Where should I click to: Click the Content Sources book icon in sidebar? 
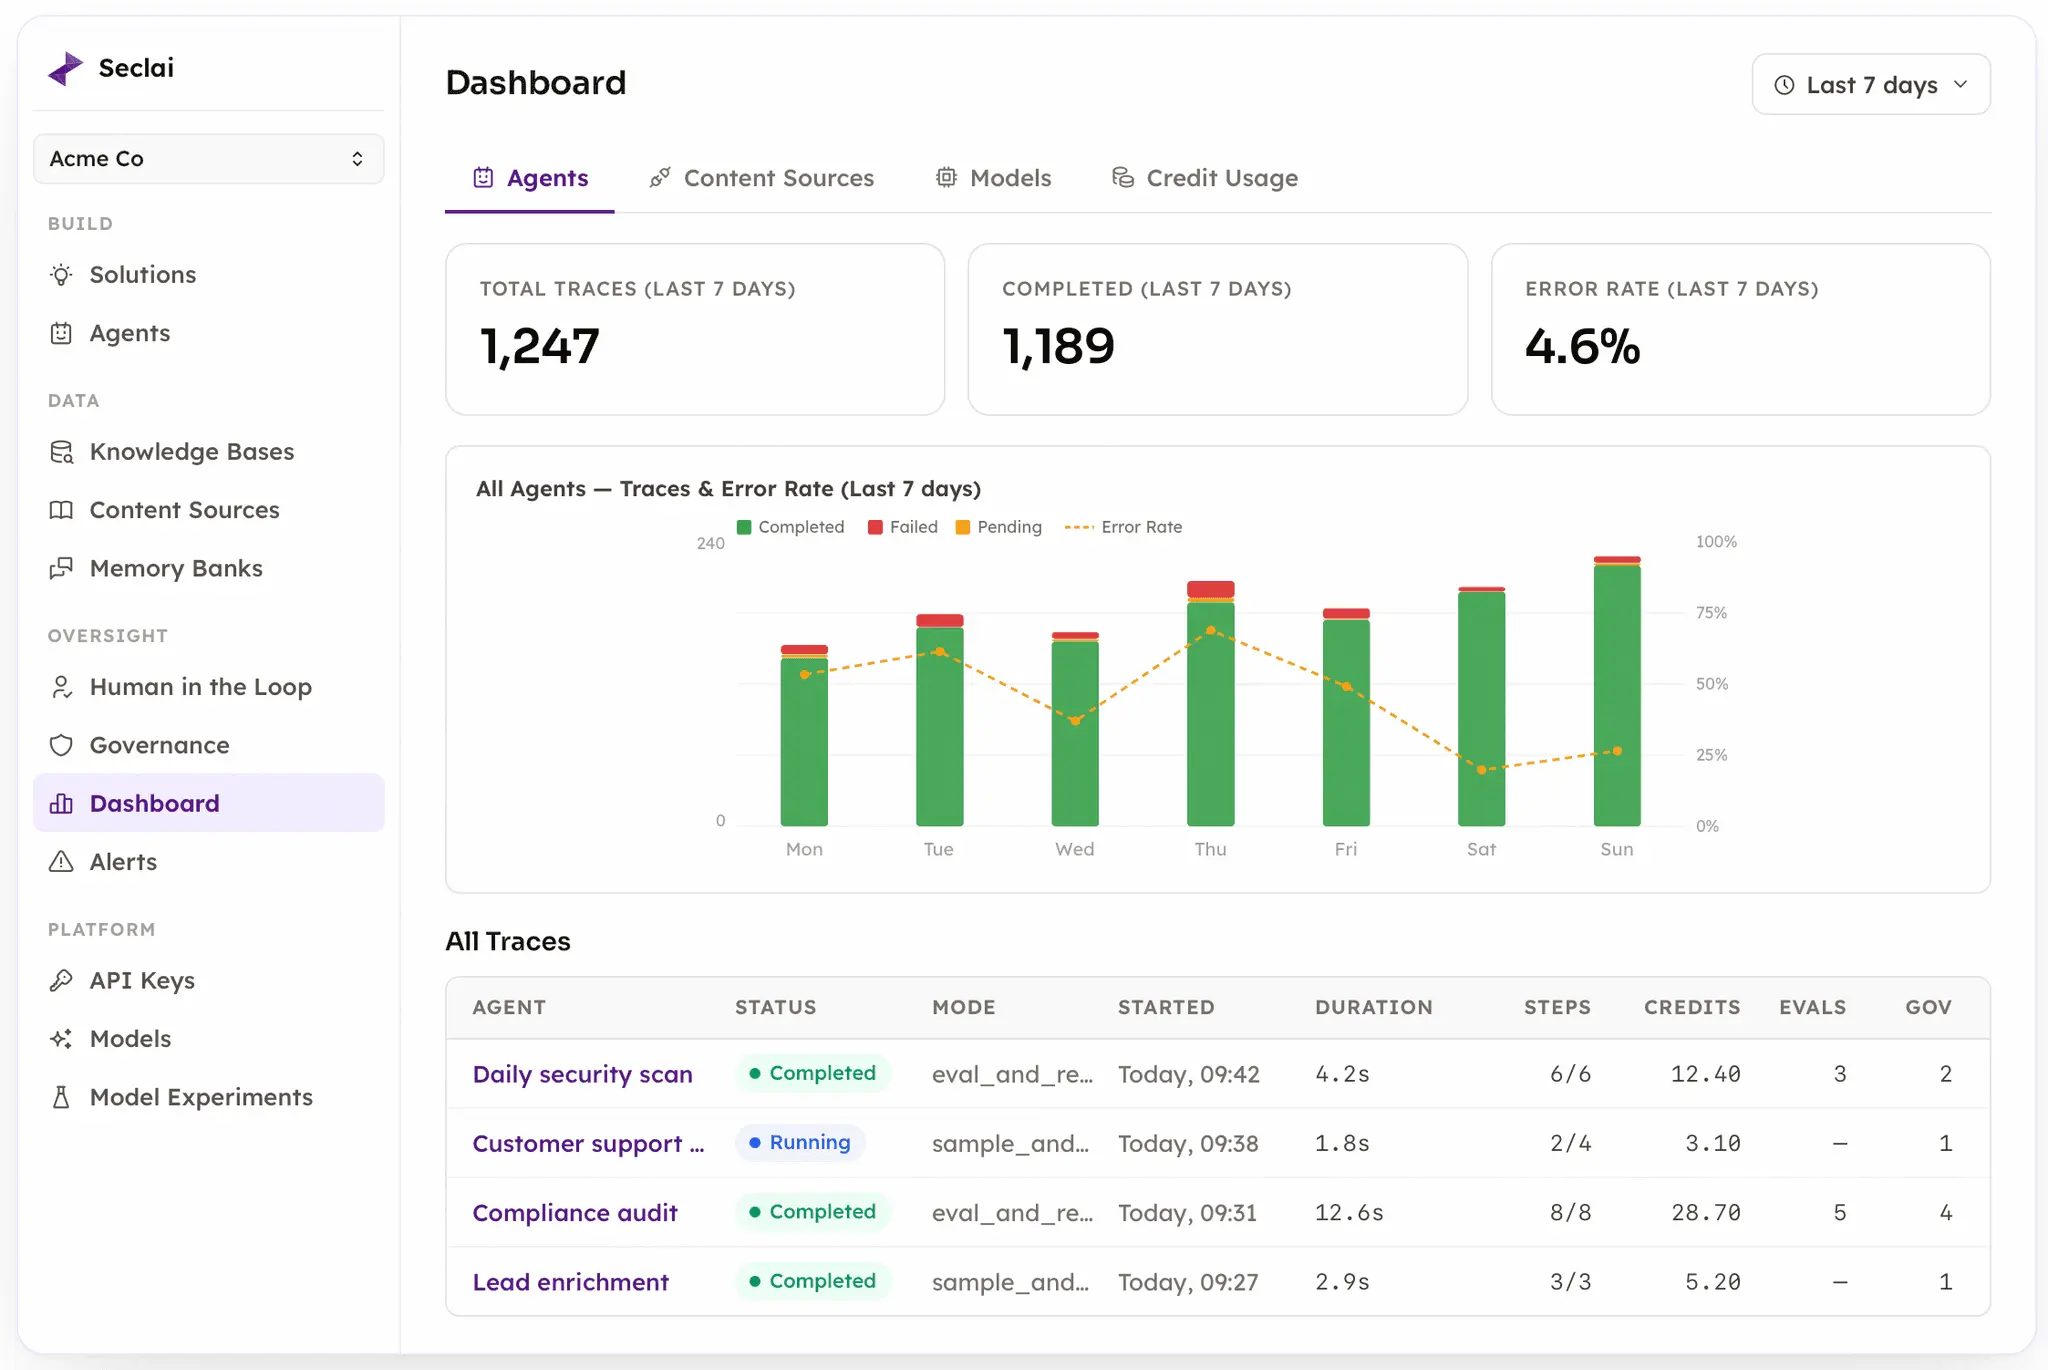(61, 510)
